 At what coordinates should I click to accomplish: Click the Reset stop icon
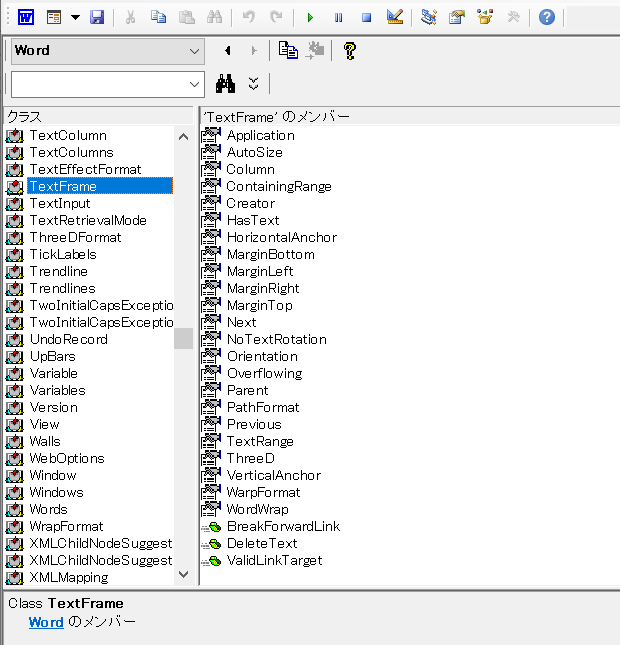pyautogui.click(x=366, y=17)
